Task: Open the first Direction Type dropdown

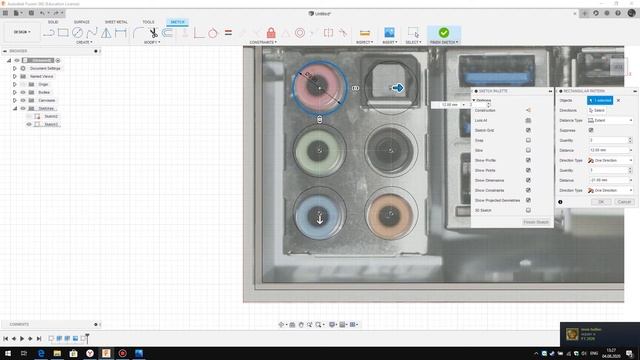Action: (610, 160)
